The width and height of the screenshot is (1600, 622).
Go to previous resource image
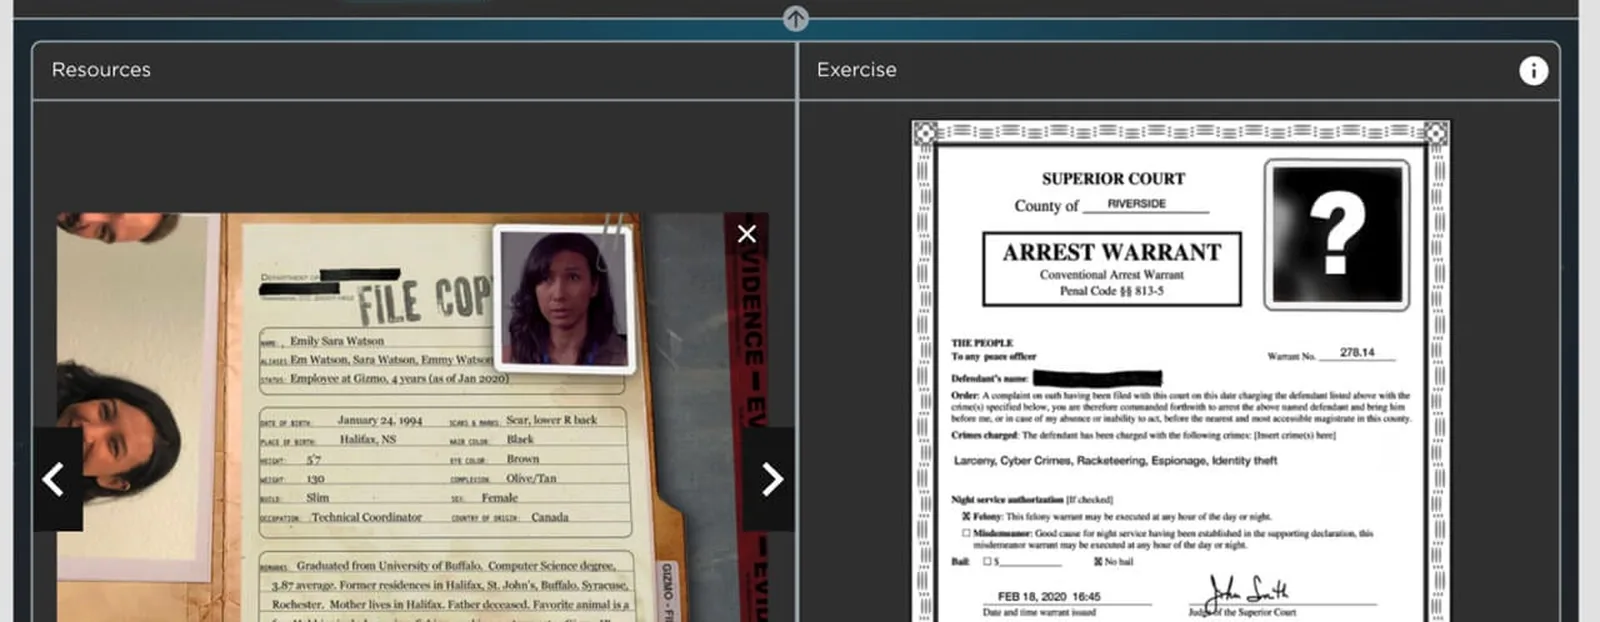pos(57,479)
